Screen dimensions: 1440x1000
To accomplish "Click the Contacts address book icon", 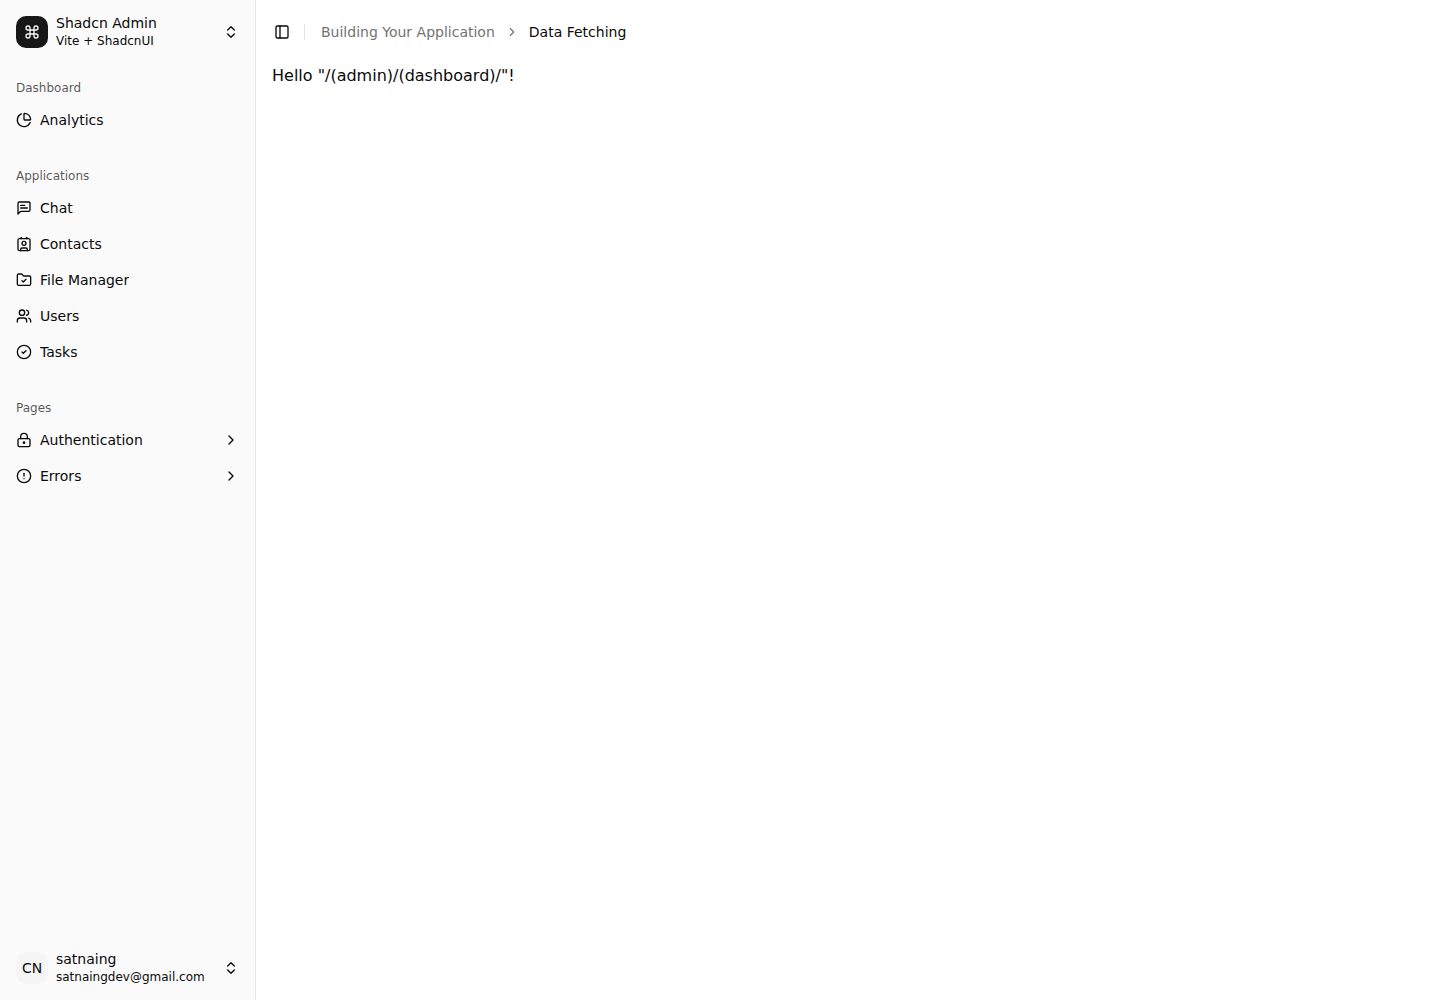I will 24,244.
